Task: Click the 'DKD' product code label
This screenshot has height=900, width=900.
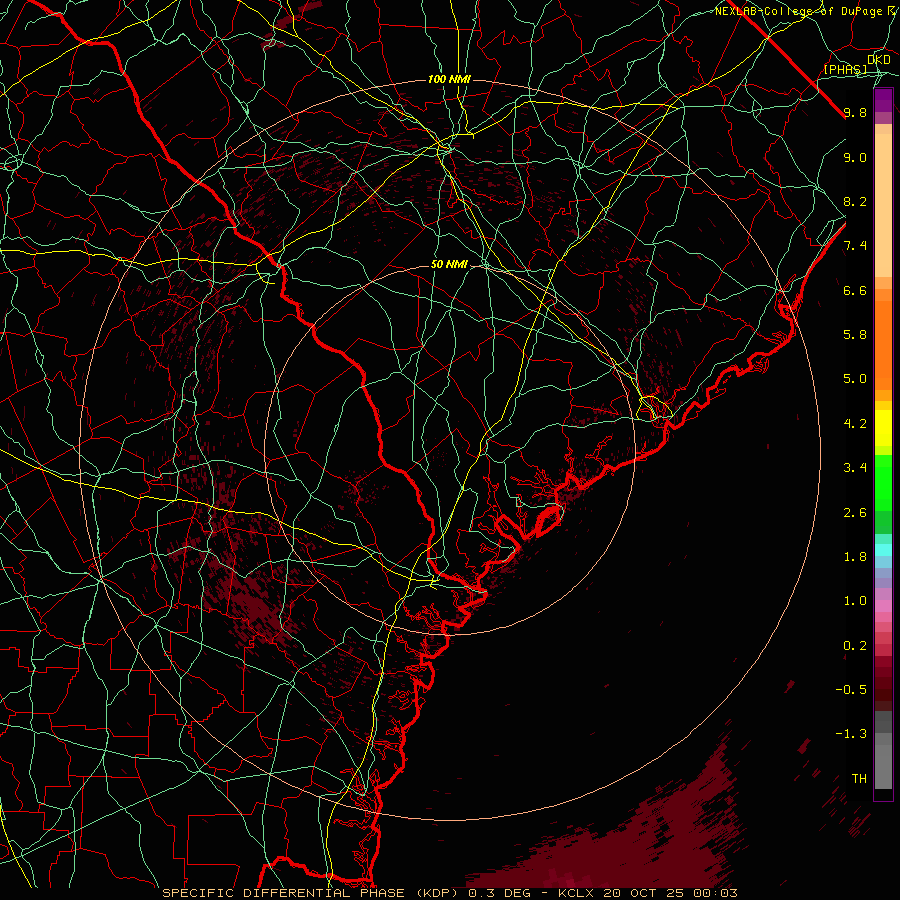Action: click(879, 60)
